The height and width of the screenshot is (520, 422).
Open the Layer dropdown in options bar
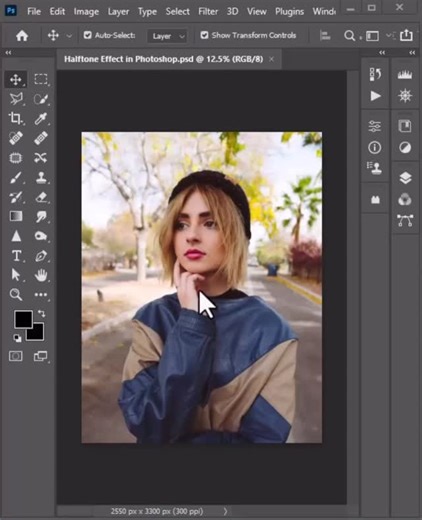pos(167,36)
